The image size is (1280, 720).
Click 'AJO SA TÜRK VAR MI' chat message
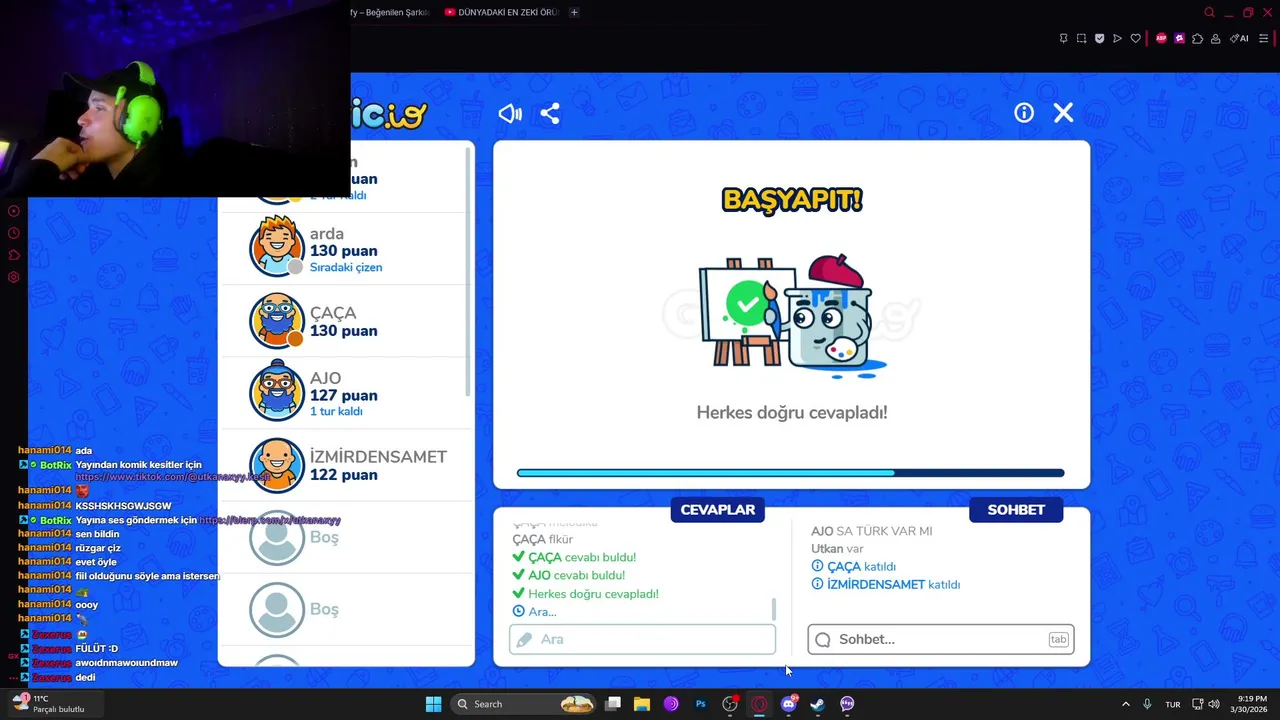(872, 531)
